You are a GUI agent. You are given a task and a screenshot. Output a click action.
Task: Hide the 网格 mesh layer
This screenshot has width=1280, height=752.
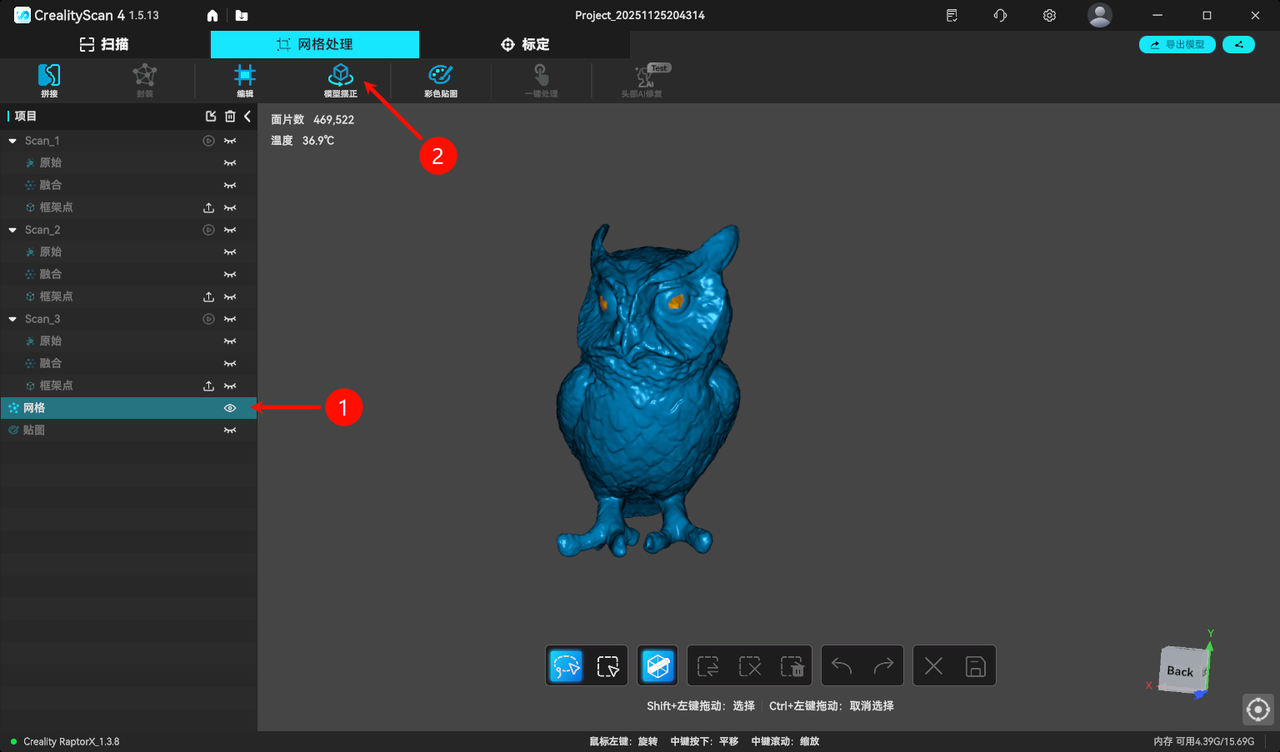230,408
